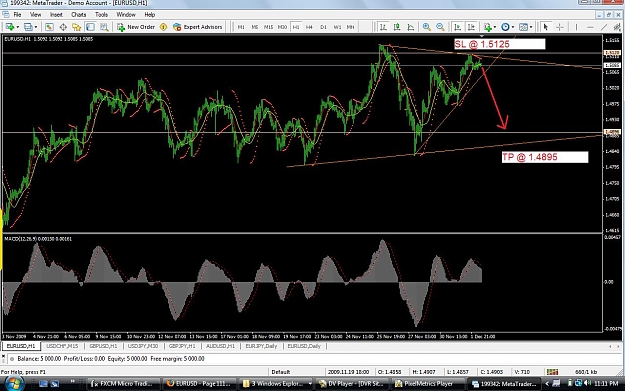
Task: Switch to the M1 timeframe
Action: point(241,27)
